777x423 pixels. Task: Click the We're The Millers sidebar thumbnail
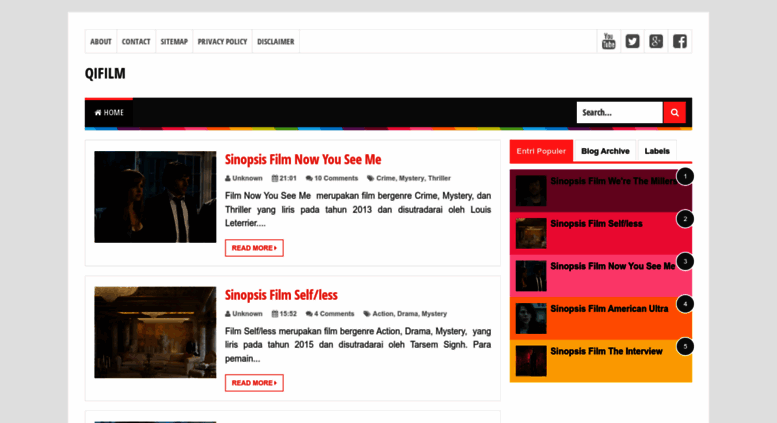pyautogui.click(x=531, y=191)
